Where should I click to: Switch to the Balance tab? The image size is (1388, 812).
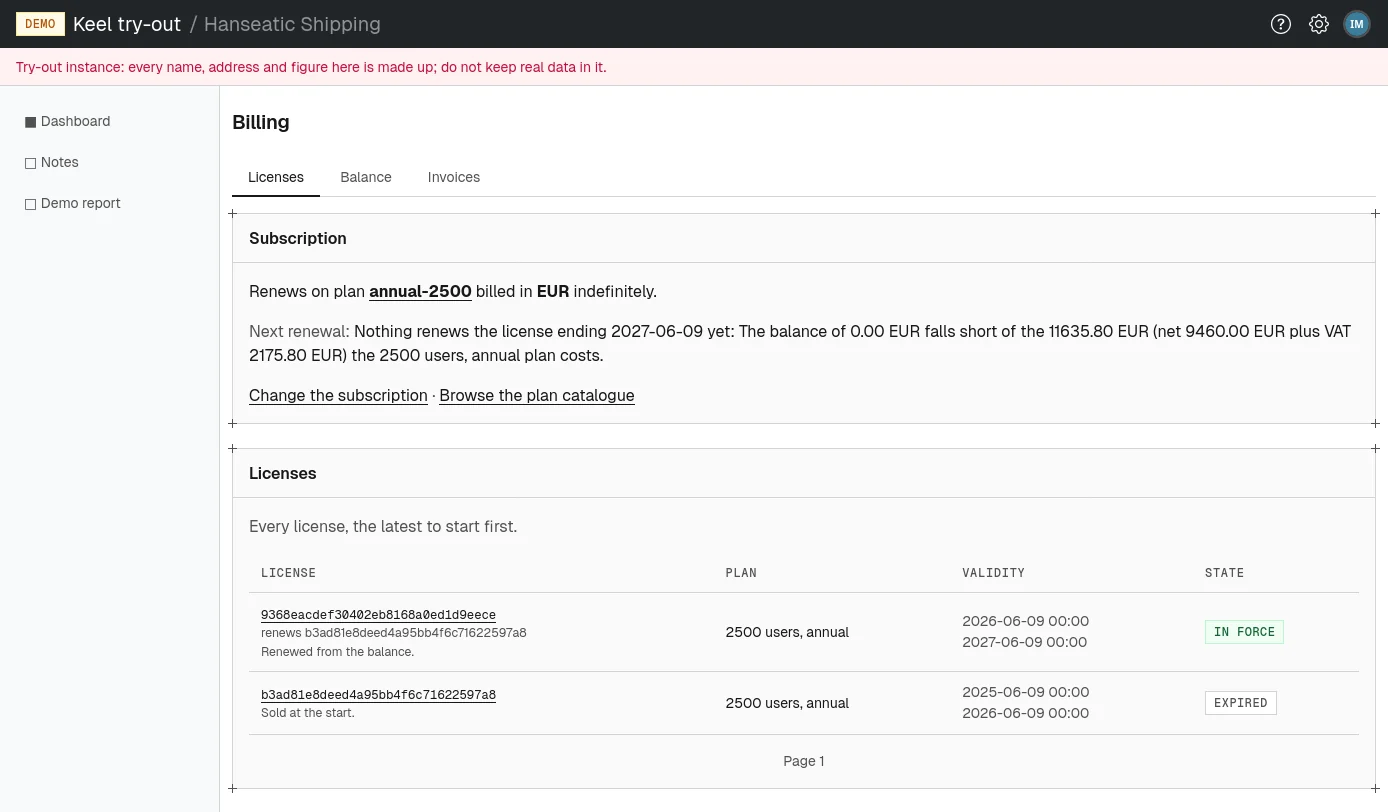[366, 177]
